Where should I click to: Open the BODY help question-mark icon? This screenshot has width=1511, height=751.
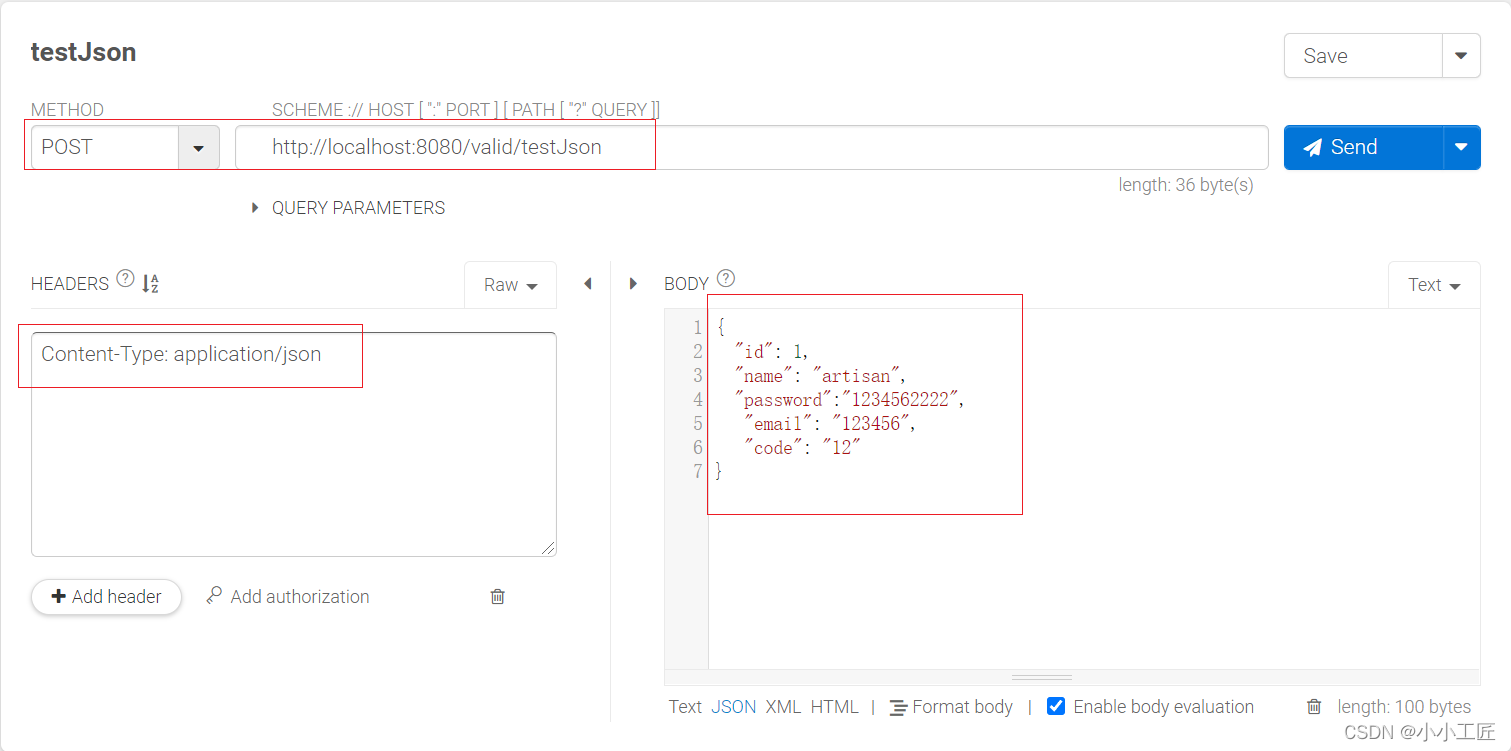725,278
